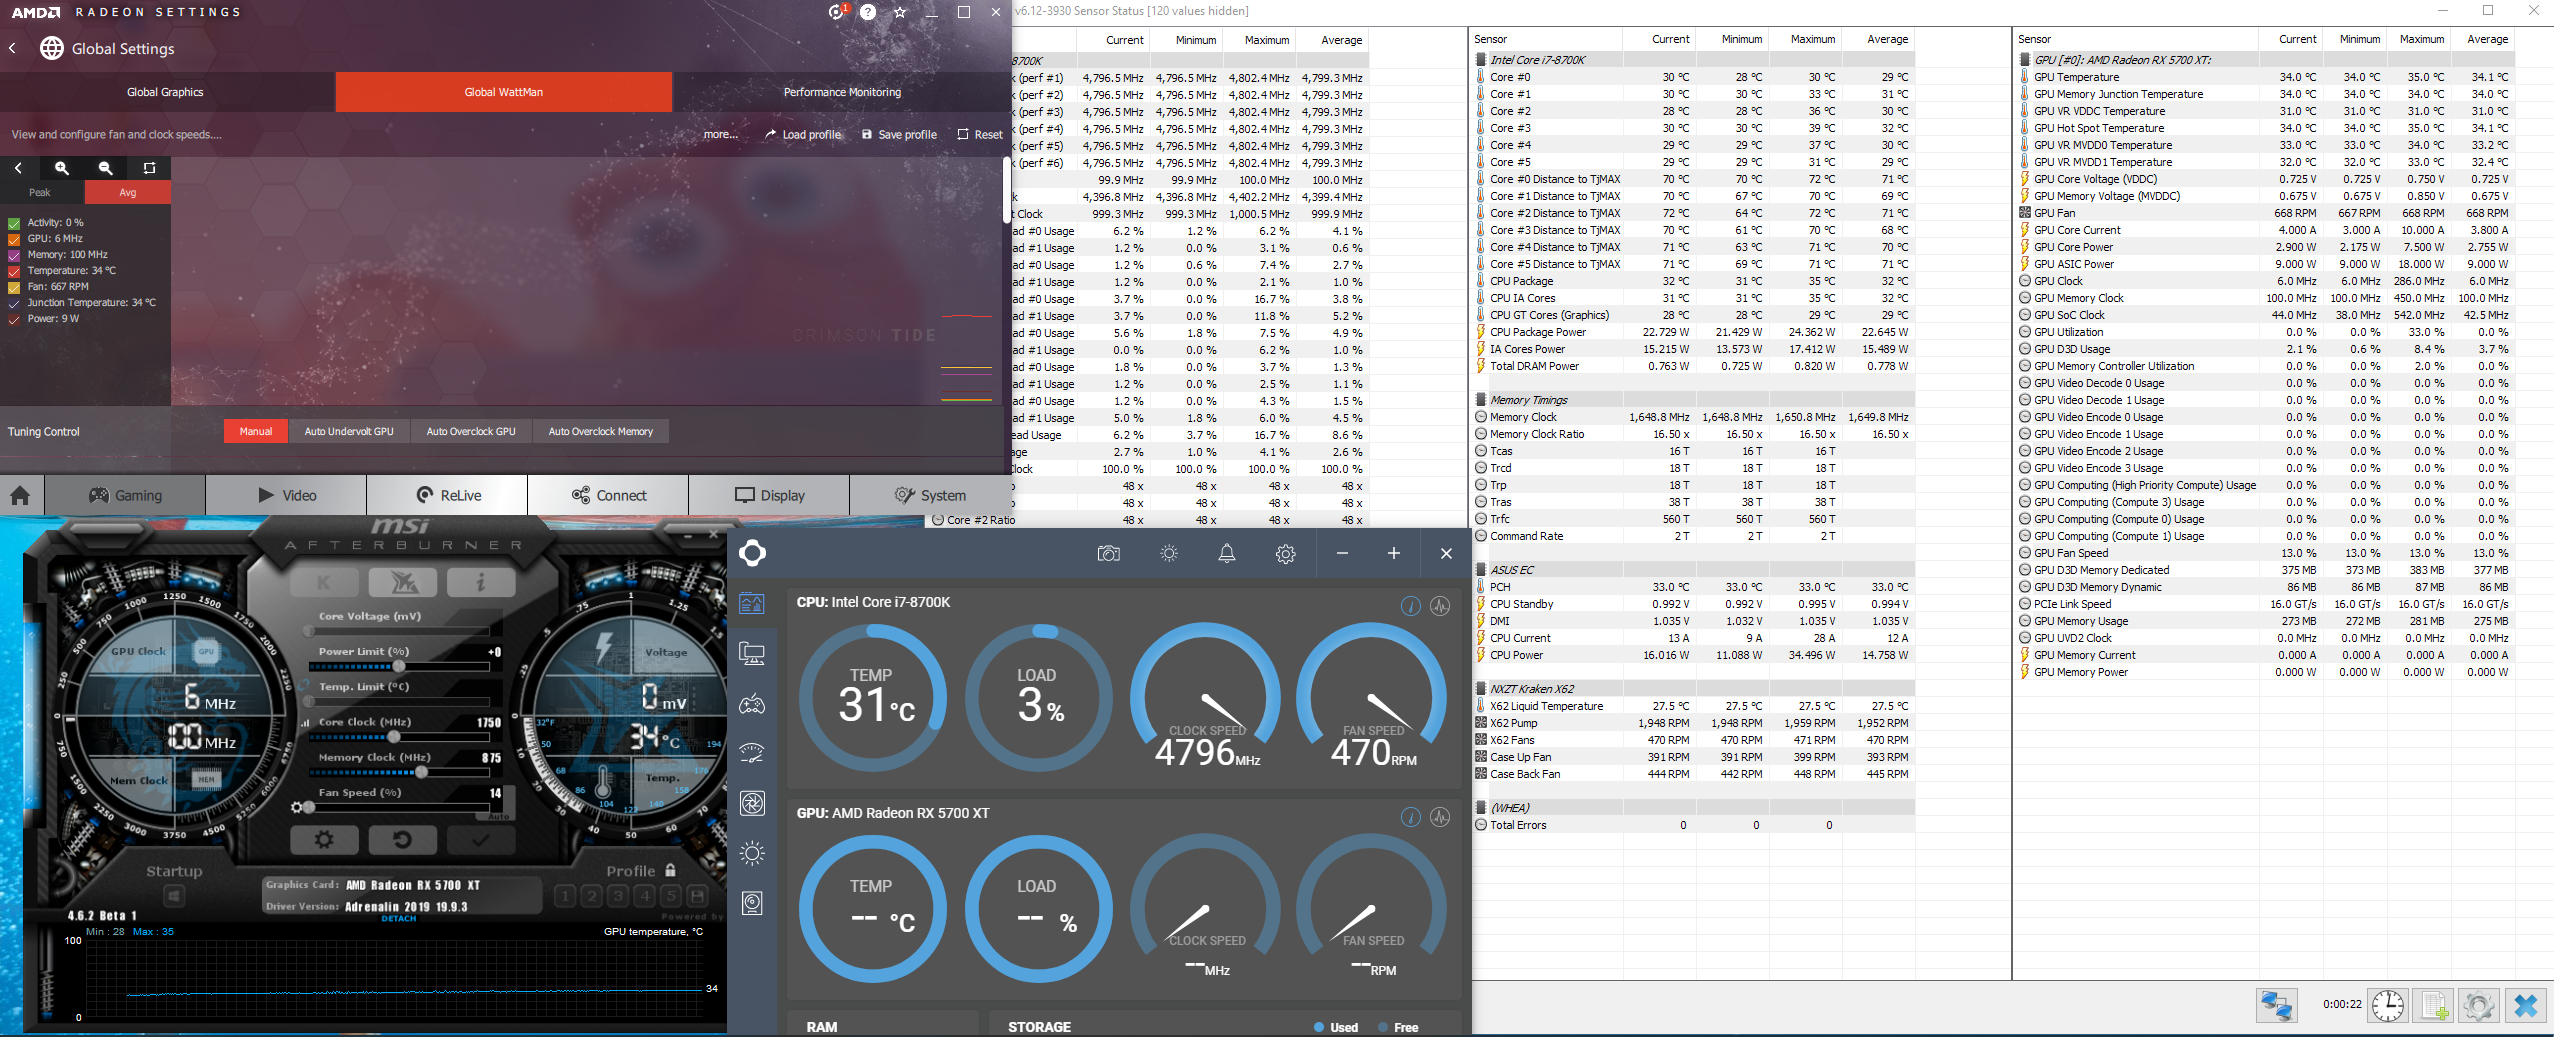Select Auto Undervolt GPU tuning control
This screenshot has height=1037, width=2554.
349,432
